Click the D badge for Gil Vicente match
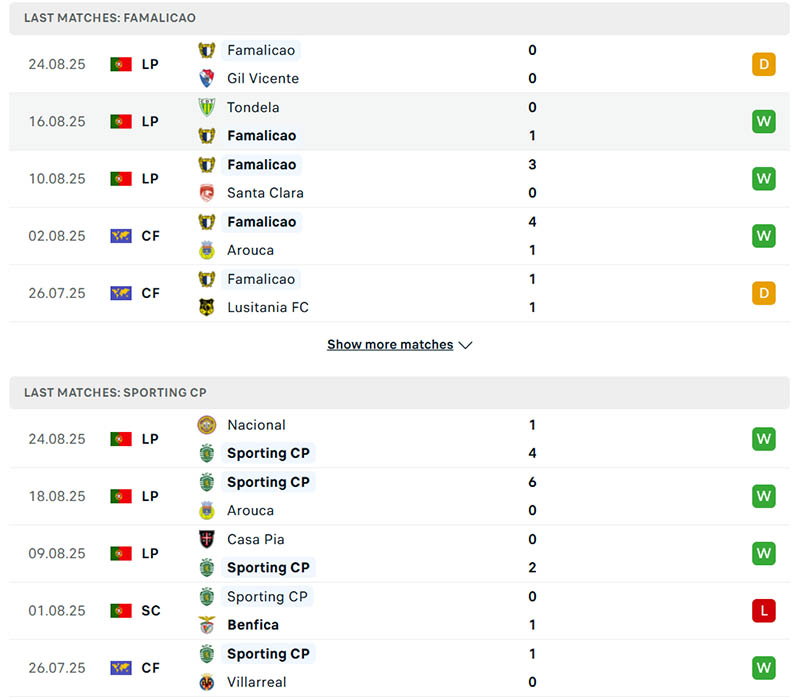 coord(764,64)
